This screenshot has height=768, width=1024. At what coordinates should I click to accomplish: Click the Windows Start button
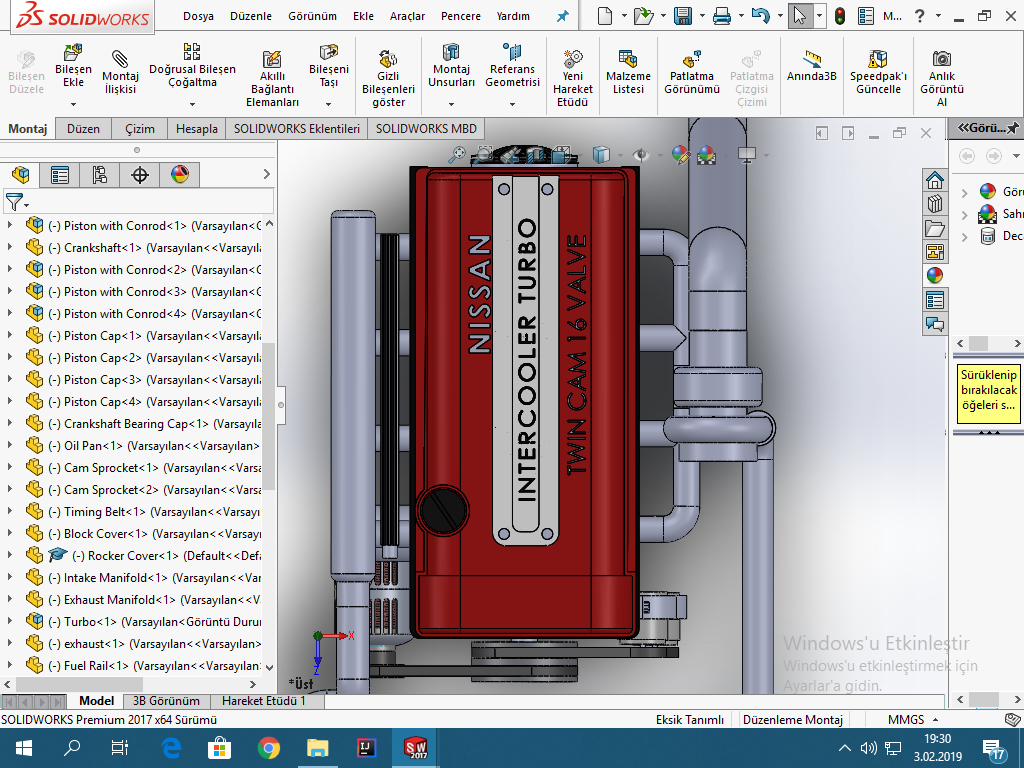tap(24, 748)
